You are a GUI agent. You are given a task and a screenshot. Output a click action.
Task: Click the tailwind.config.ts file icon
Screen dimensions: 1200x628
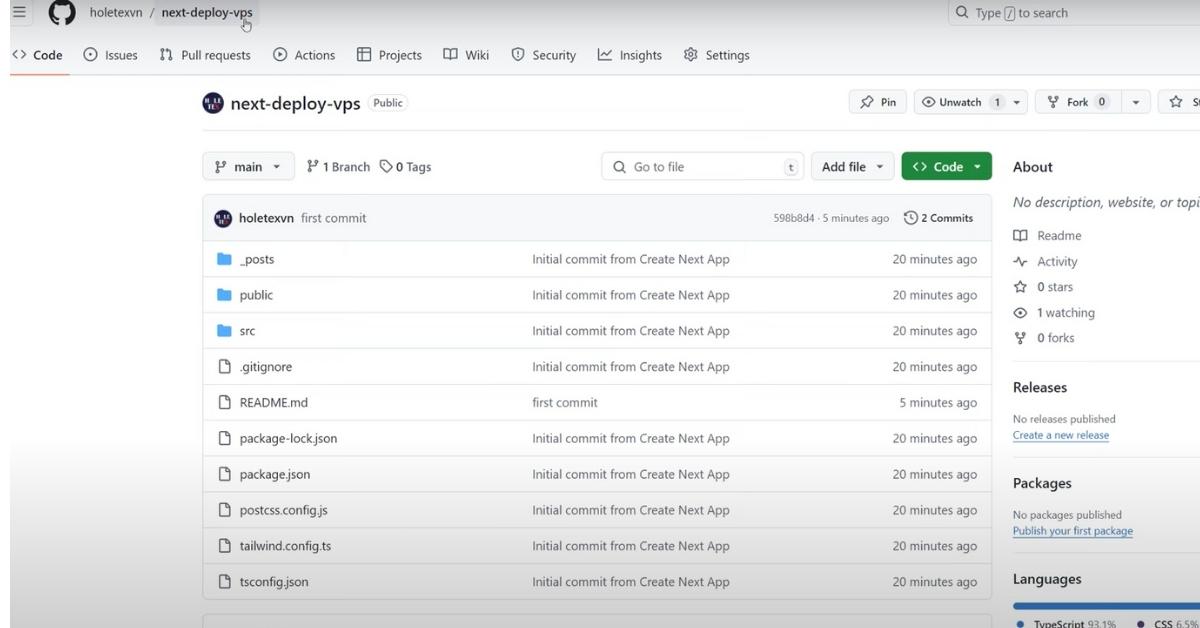[x=225, y=546]
